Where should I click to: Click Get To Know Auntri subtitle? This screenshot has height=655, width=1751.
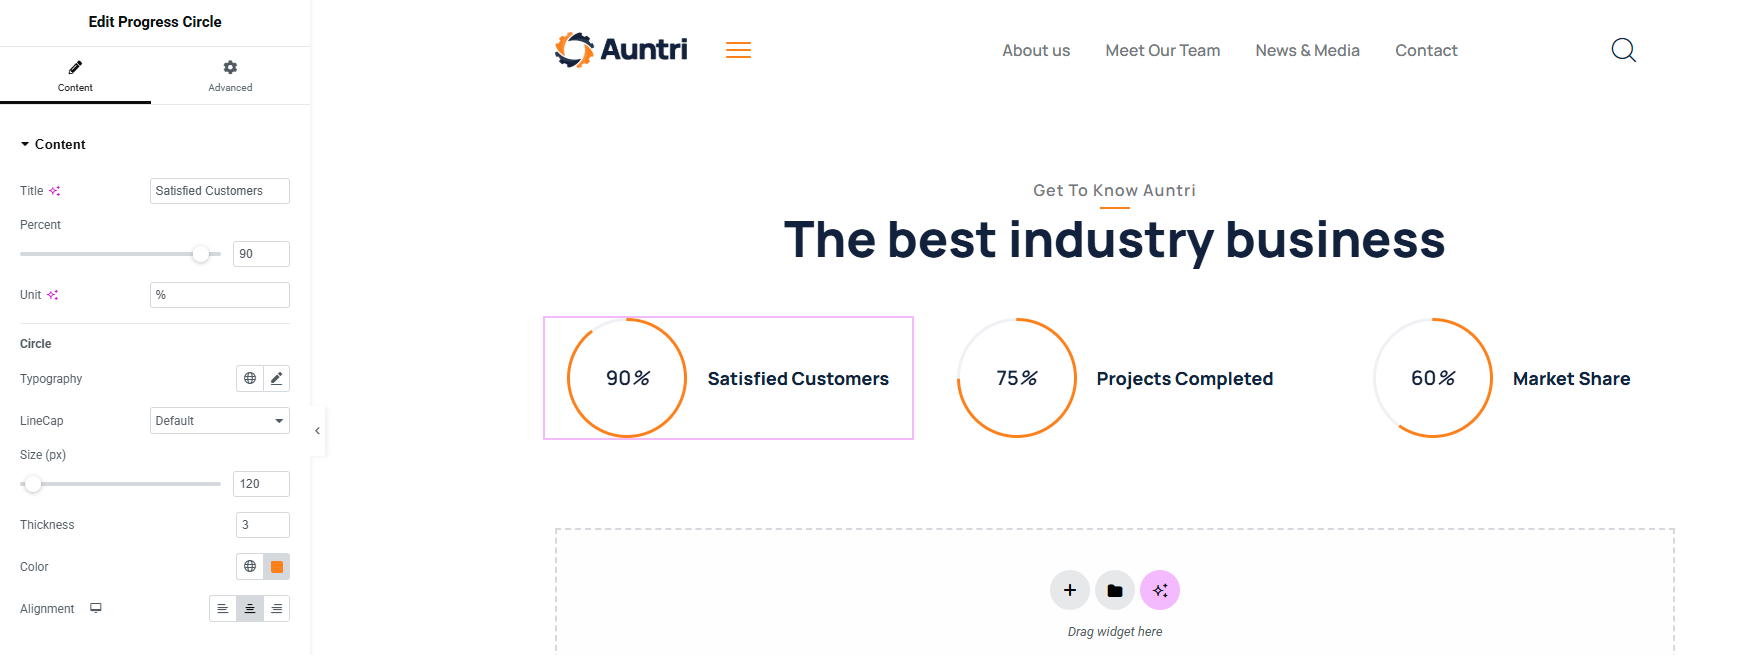[x=1114, y=190]
